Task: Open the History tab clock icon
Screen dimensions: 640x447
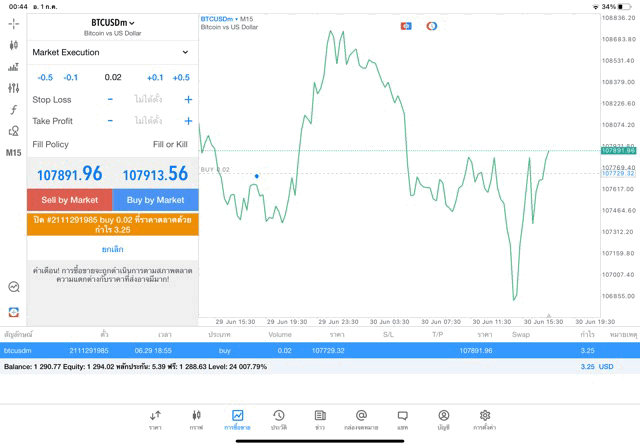Action: click(279, 419)
